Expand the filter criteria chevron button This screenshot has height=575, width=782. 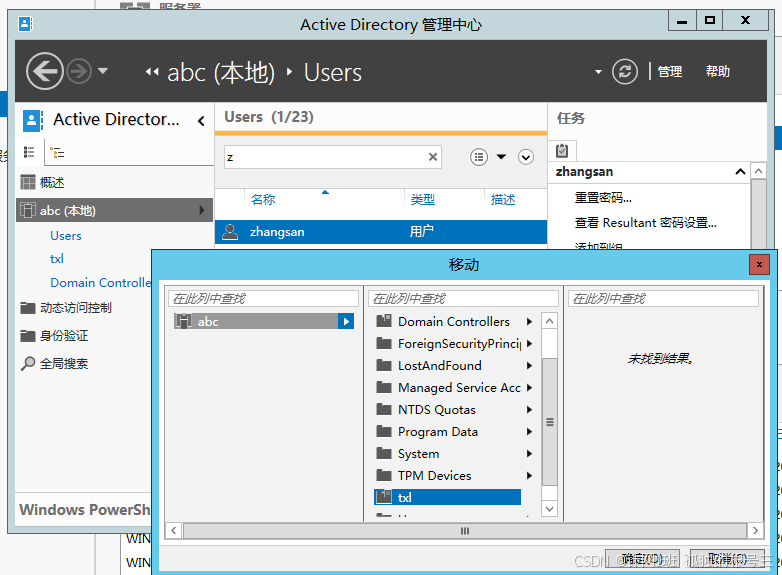(526, 157)
